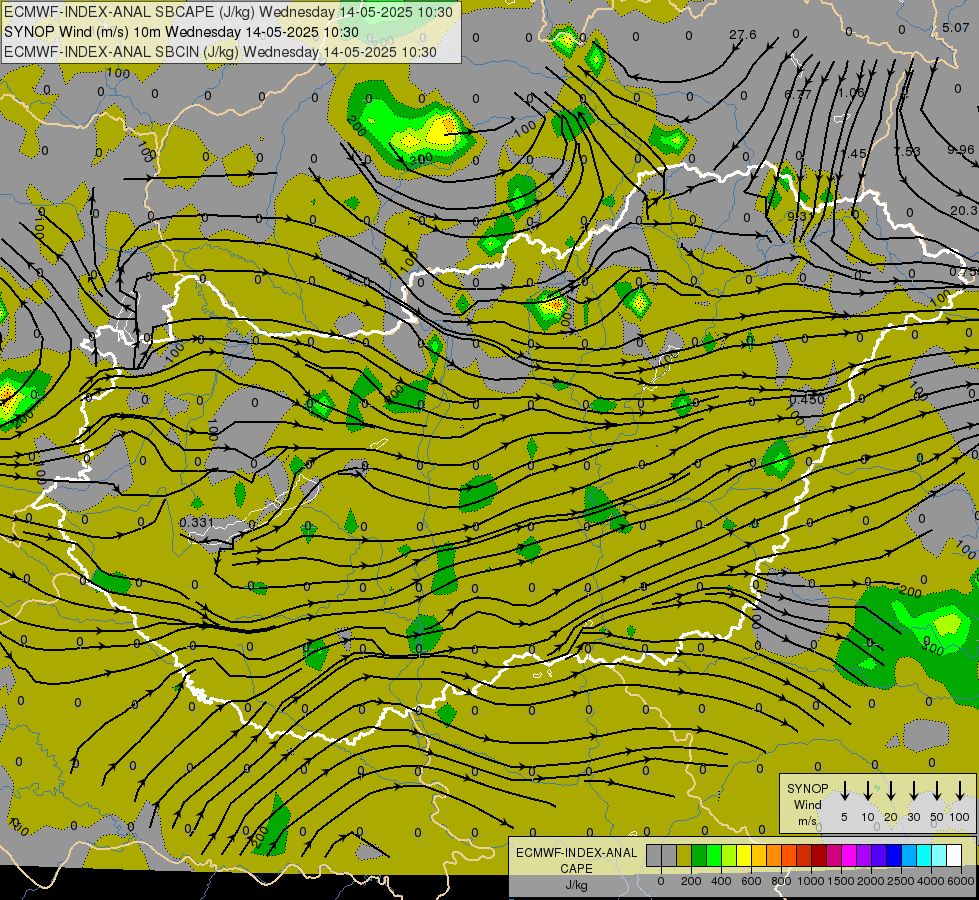Click the 9.96 value on the map
The height and width of the screenshot is (900, 979).
(x=960, y=149)
